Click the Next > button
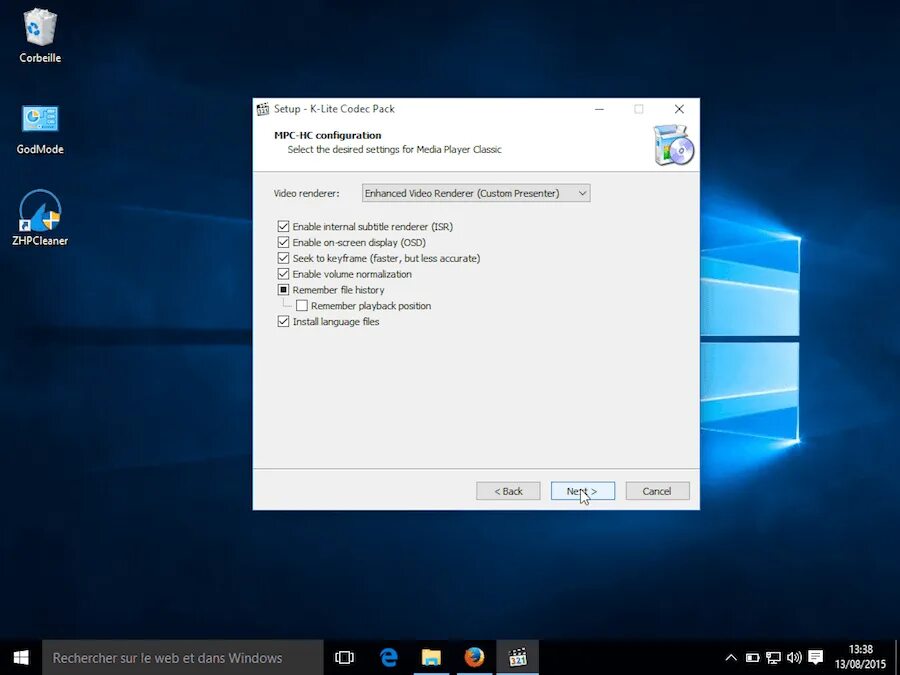Viewport: 900px width, 675px height. [x=583, y=491]
